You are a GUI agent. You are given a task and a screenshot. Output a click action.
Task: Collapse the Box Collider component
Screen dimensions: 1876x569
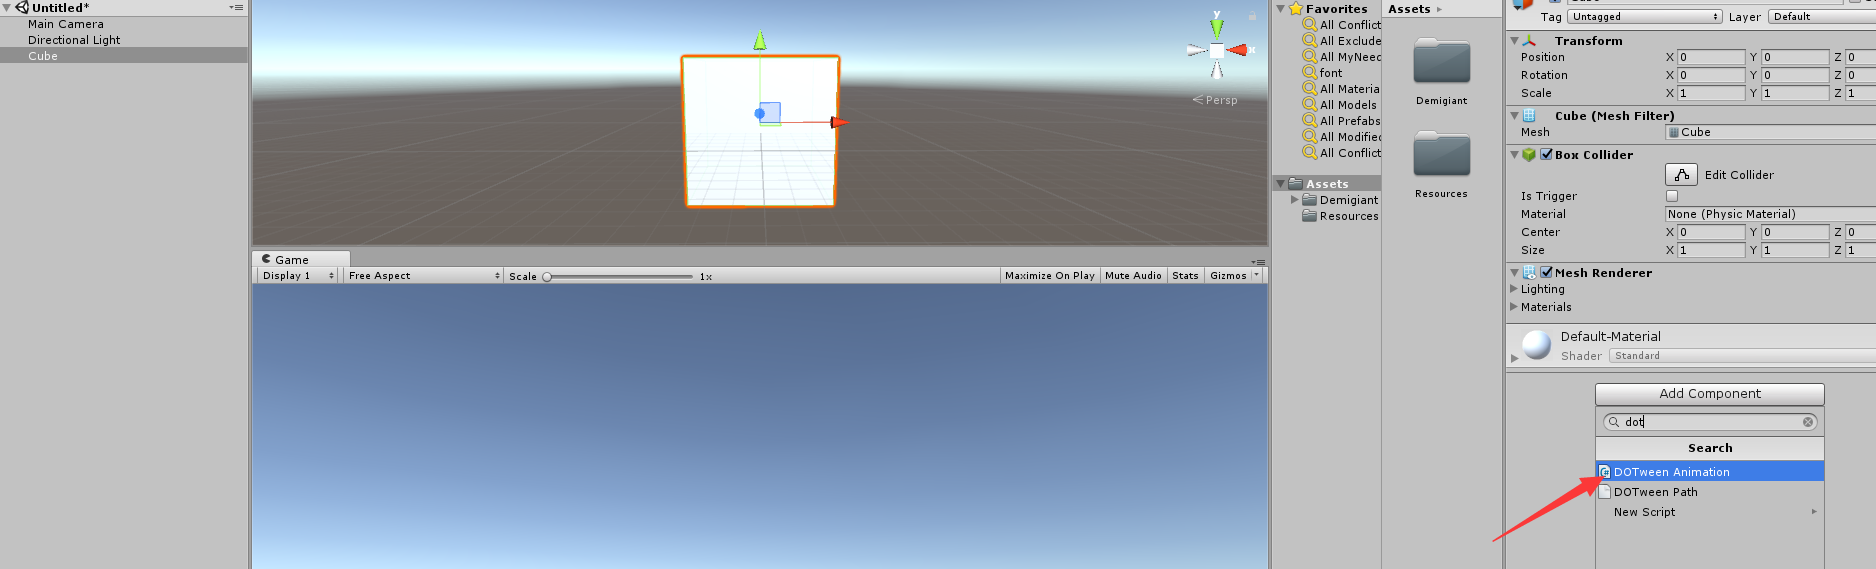pos(1514,155)
